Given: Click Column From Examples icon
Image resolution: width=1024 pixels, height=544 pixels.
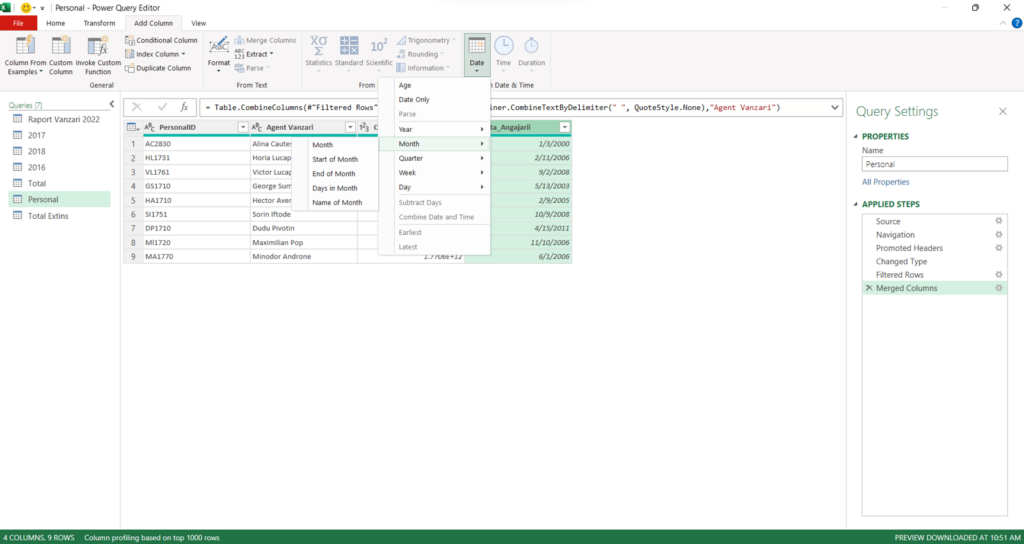Looking at the screenshot, I should coord(25,46).
